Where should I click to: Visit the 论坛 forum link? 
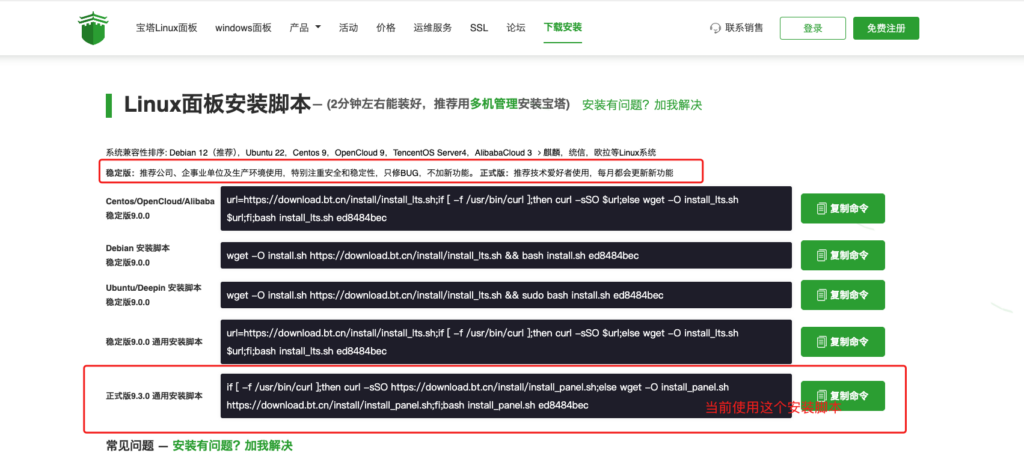pos(516,28)
